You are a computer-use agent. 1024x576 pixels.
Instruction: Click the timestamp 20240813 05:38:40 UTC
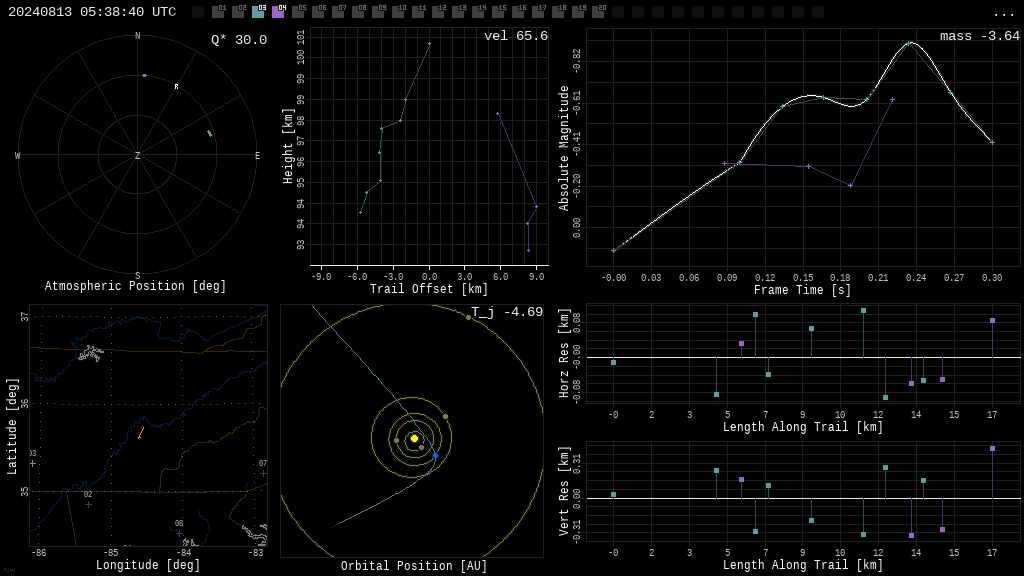[92, 12]
